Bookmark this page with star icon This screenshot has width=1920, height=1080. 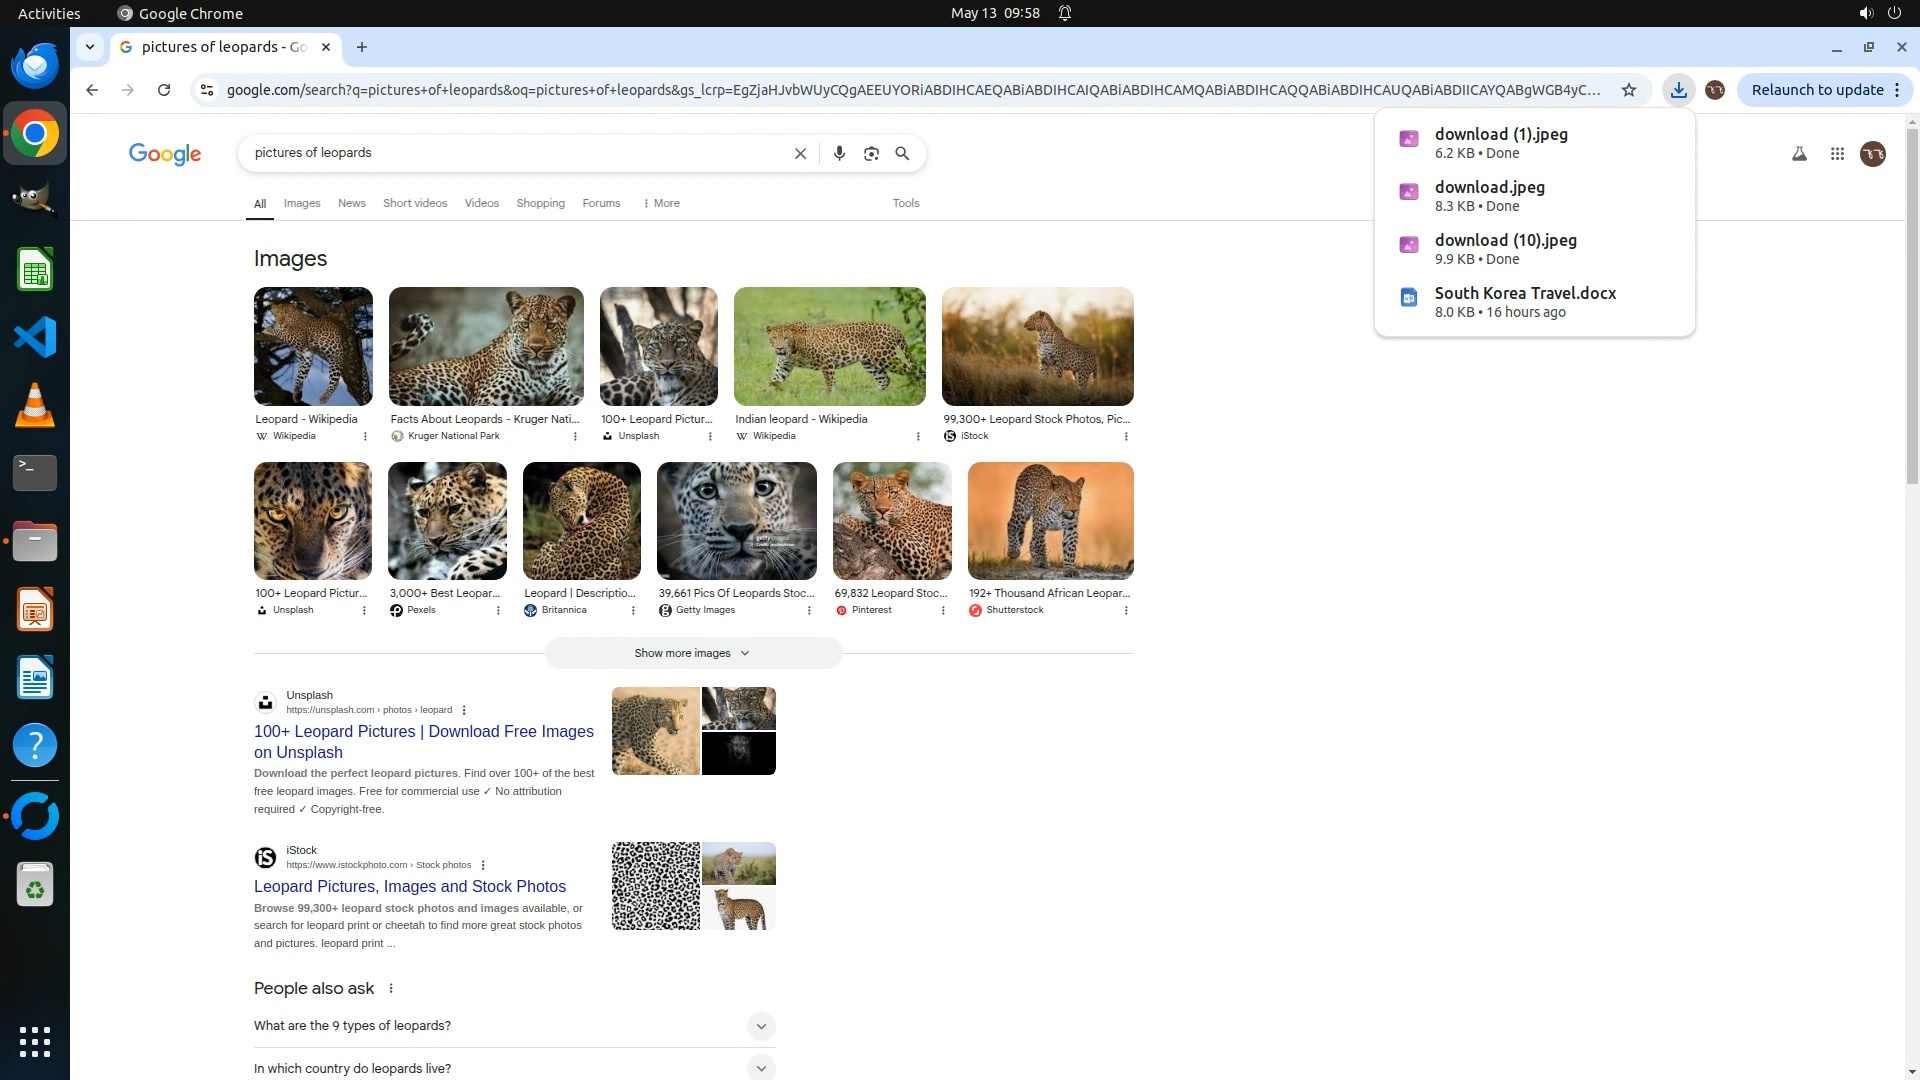(1629, 90)
